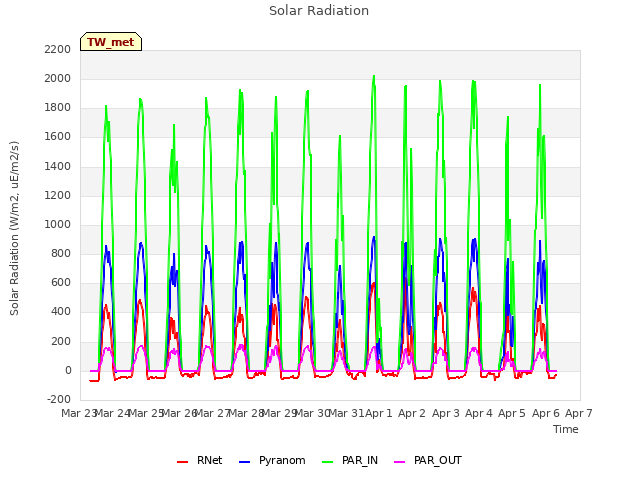
Task: Click the Apr 4 x-axis date label
Action: (478, 413)
